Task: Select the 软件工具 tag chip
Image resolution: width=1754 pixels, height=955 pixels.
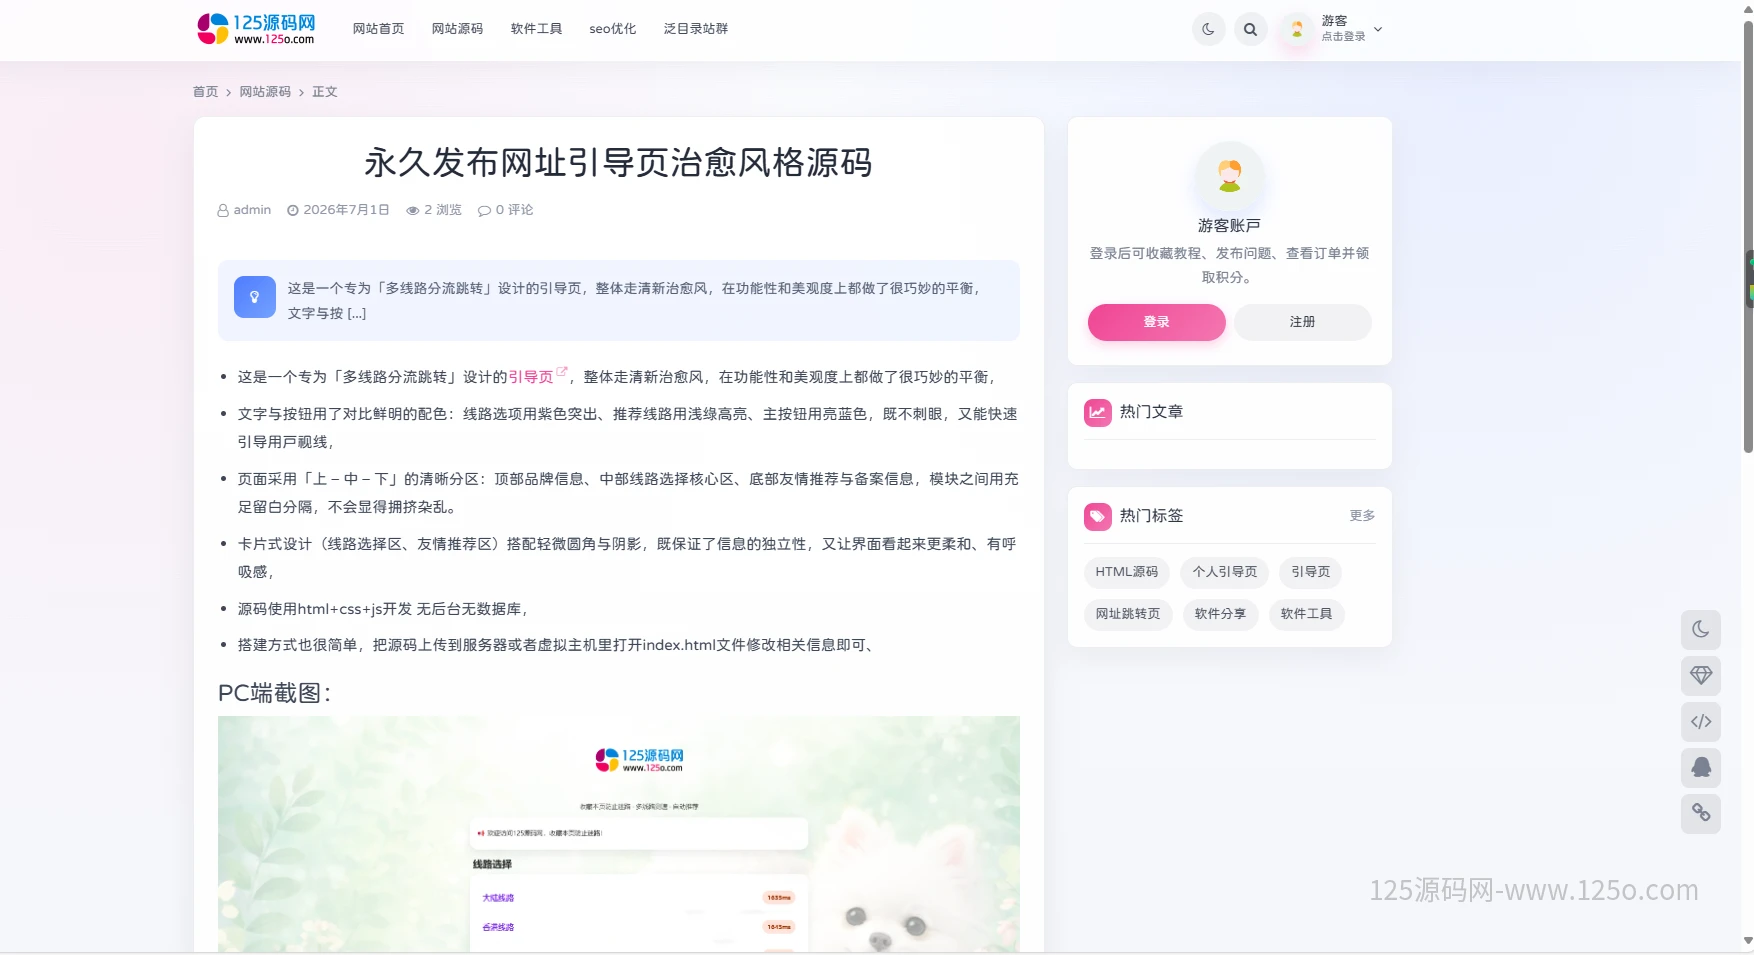Action: point(1306,614)
